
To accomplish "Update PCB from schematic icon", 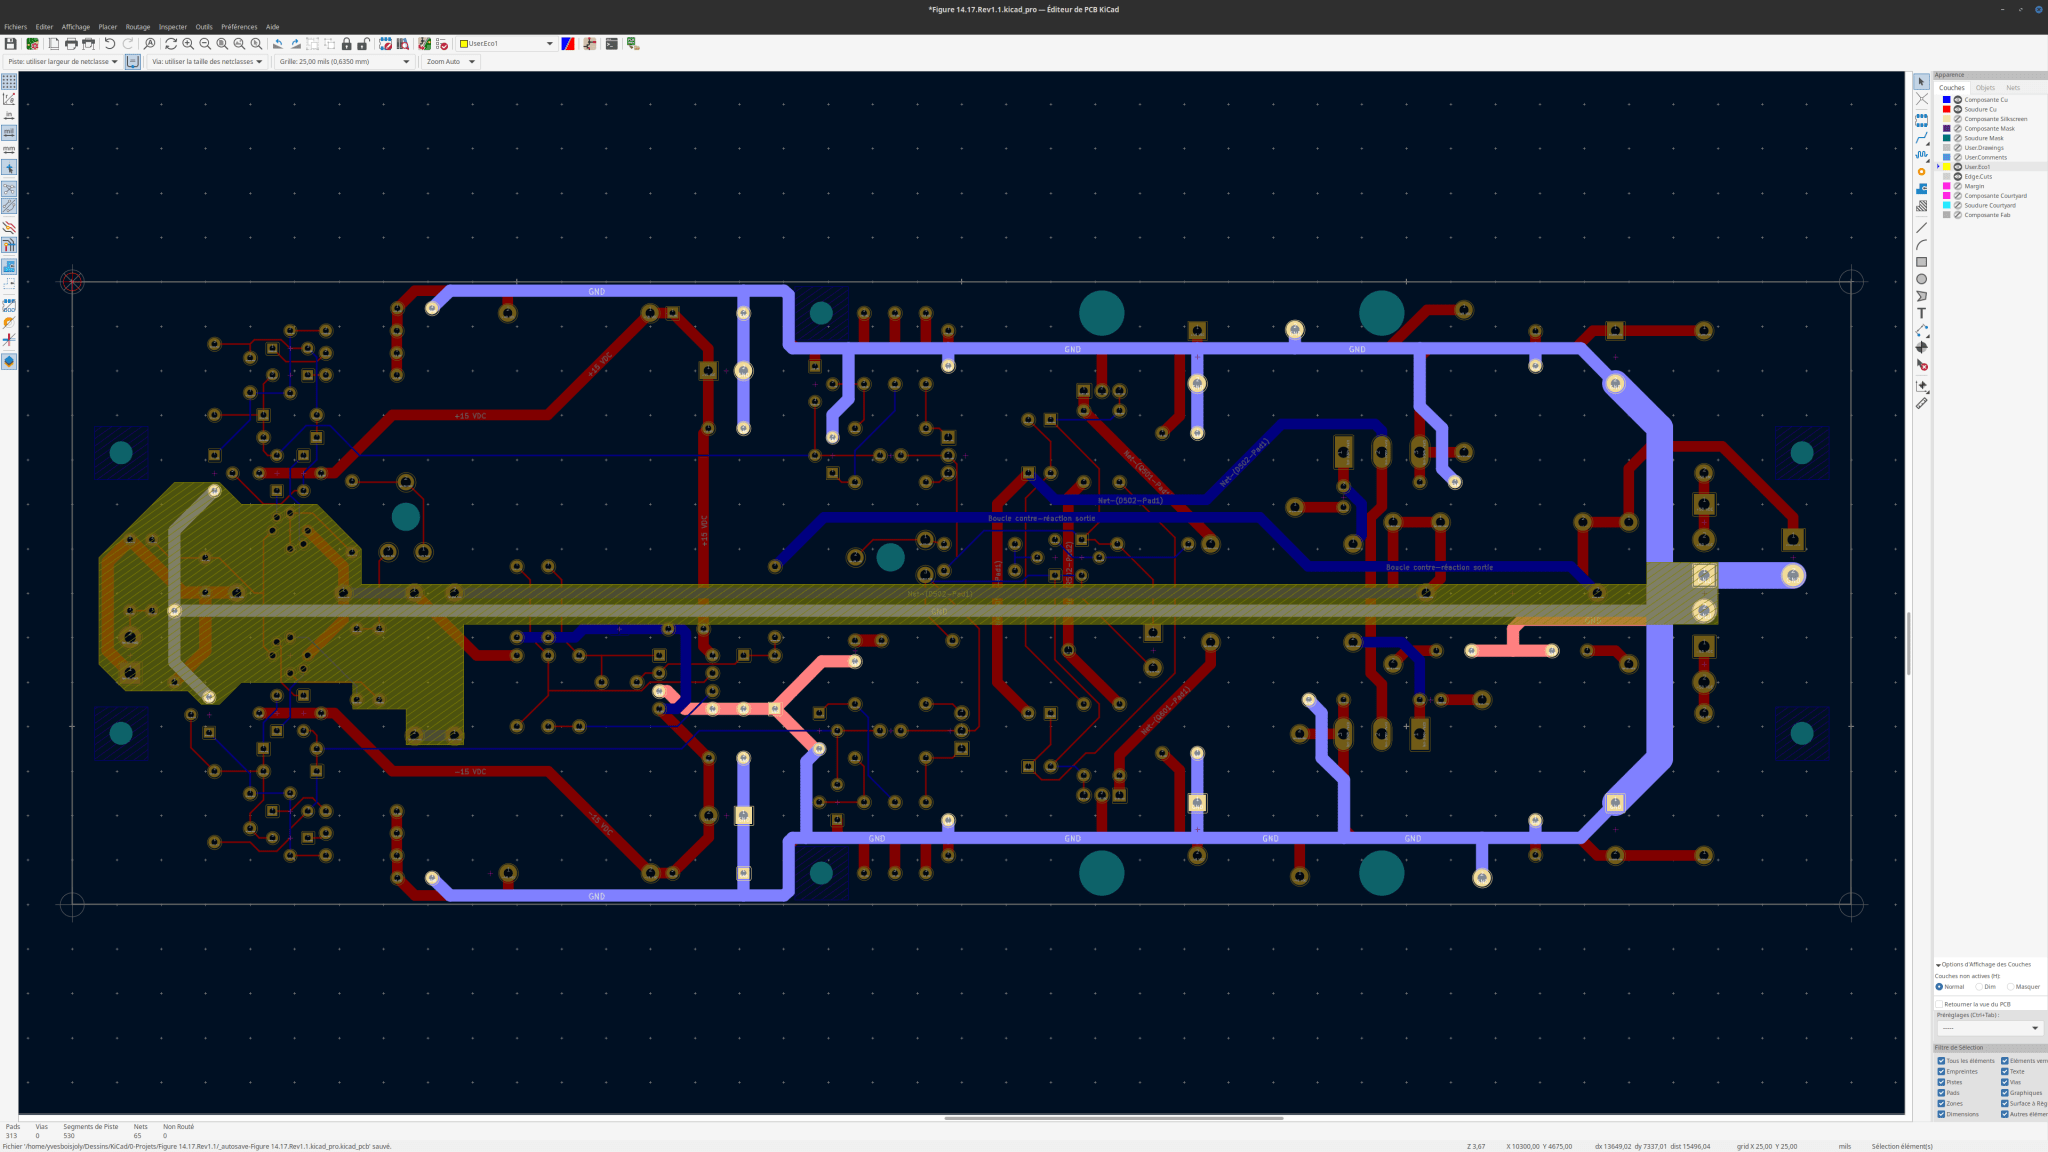I will click(x=425, y=44).
